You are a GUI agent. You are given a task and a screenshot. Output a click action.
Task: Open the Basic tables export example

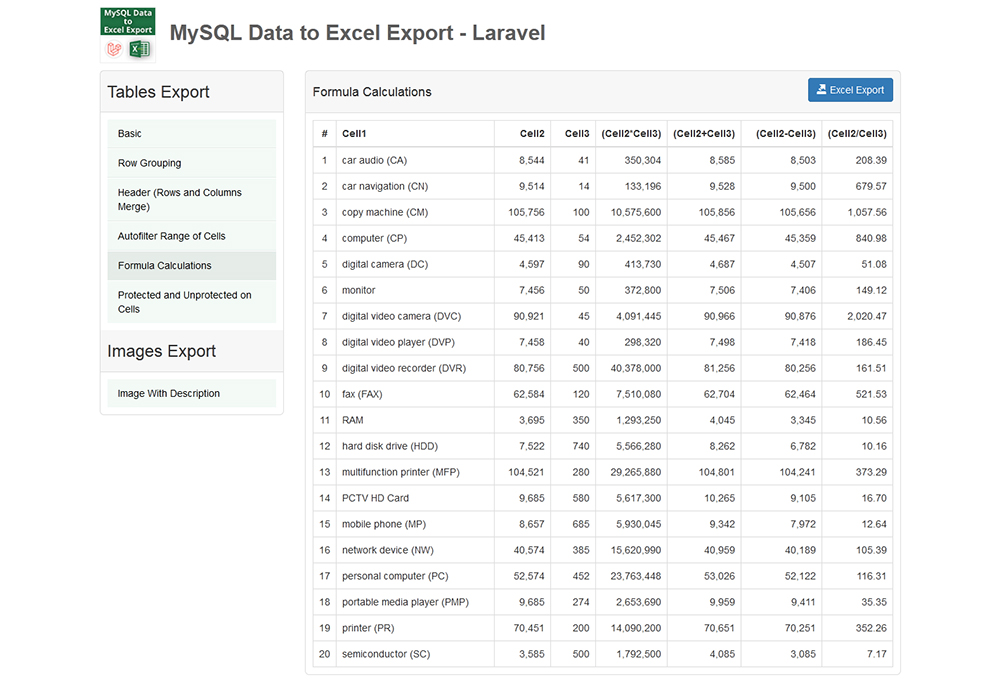coord(130,133)
